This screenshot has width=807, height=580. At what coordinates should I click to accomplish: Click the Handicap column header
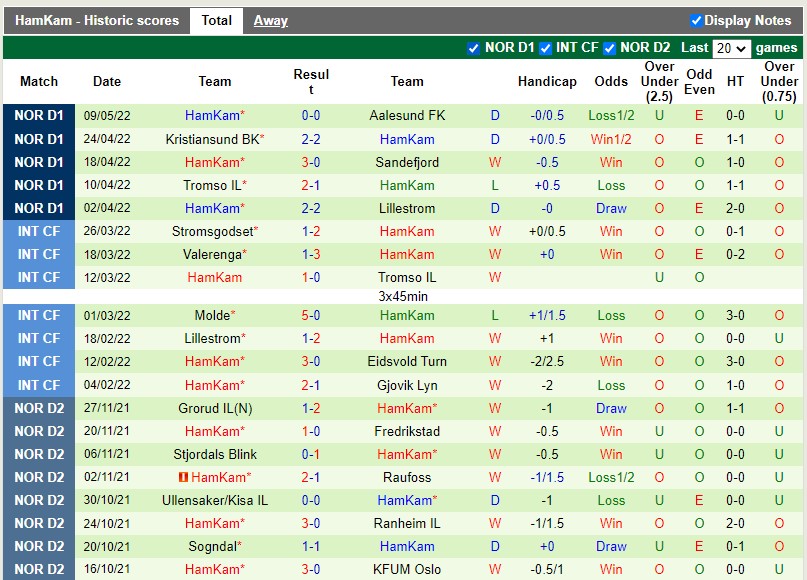click(547, 81)
